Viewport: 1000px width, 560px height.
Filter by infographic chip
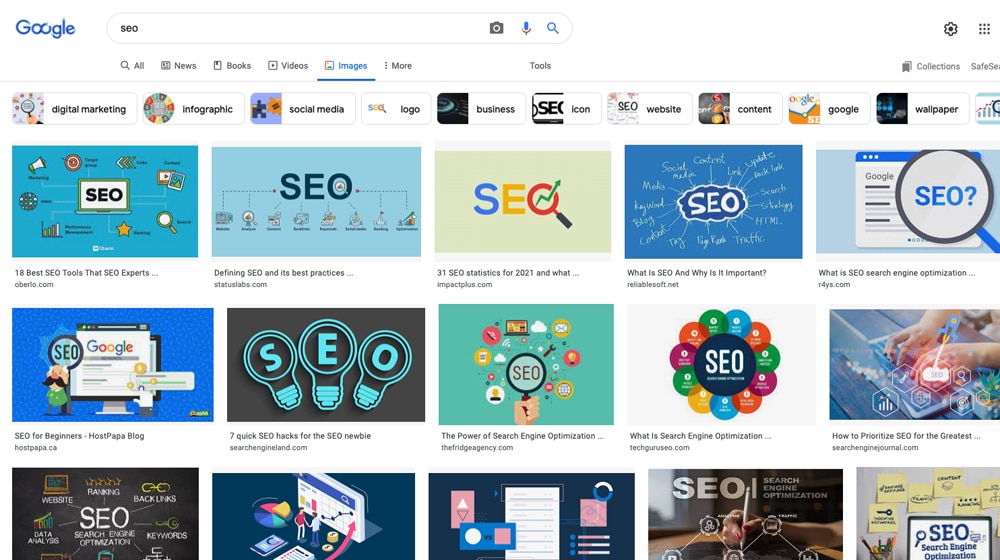(193, 108)
